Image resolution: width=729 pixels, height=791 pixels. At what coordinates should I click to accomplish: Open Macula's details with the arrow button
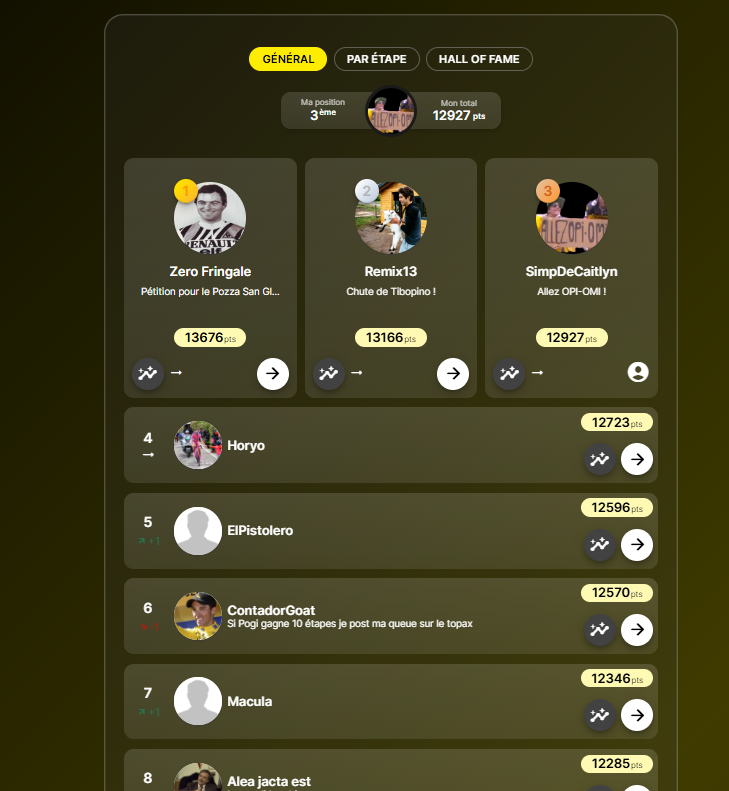pos(637,715)
